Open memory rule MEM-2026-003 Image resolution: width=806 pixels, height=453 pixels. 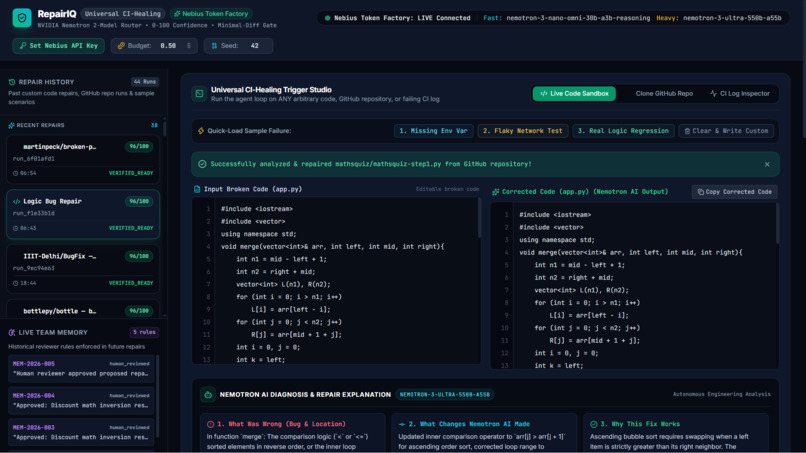coord(81,432)
